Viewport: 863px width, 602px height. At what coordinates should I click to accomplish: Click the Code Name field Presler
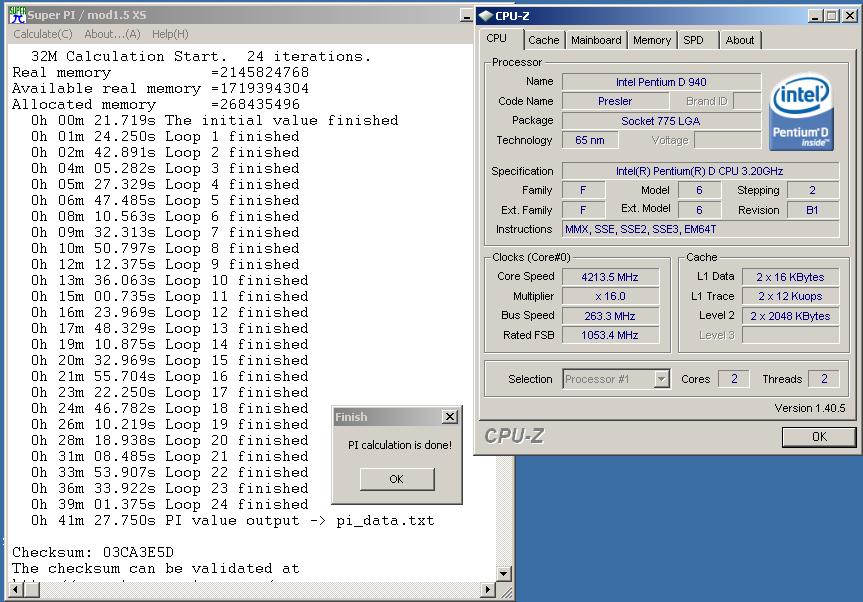click(x=615, y=101)
